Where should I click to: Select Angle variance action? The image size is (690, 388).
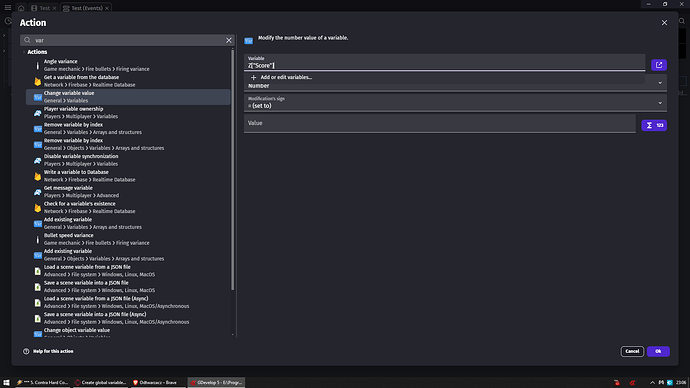coord(128,65)
